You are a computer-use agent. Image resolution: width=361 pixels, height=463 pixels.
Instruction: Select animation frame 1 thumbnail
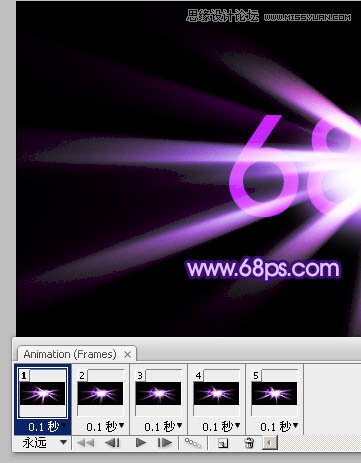pos(42,393)
